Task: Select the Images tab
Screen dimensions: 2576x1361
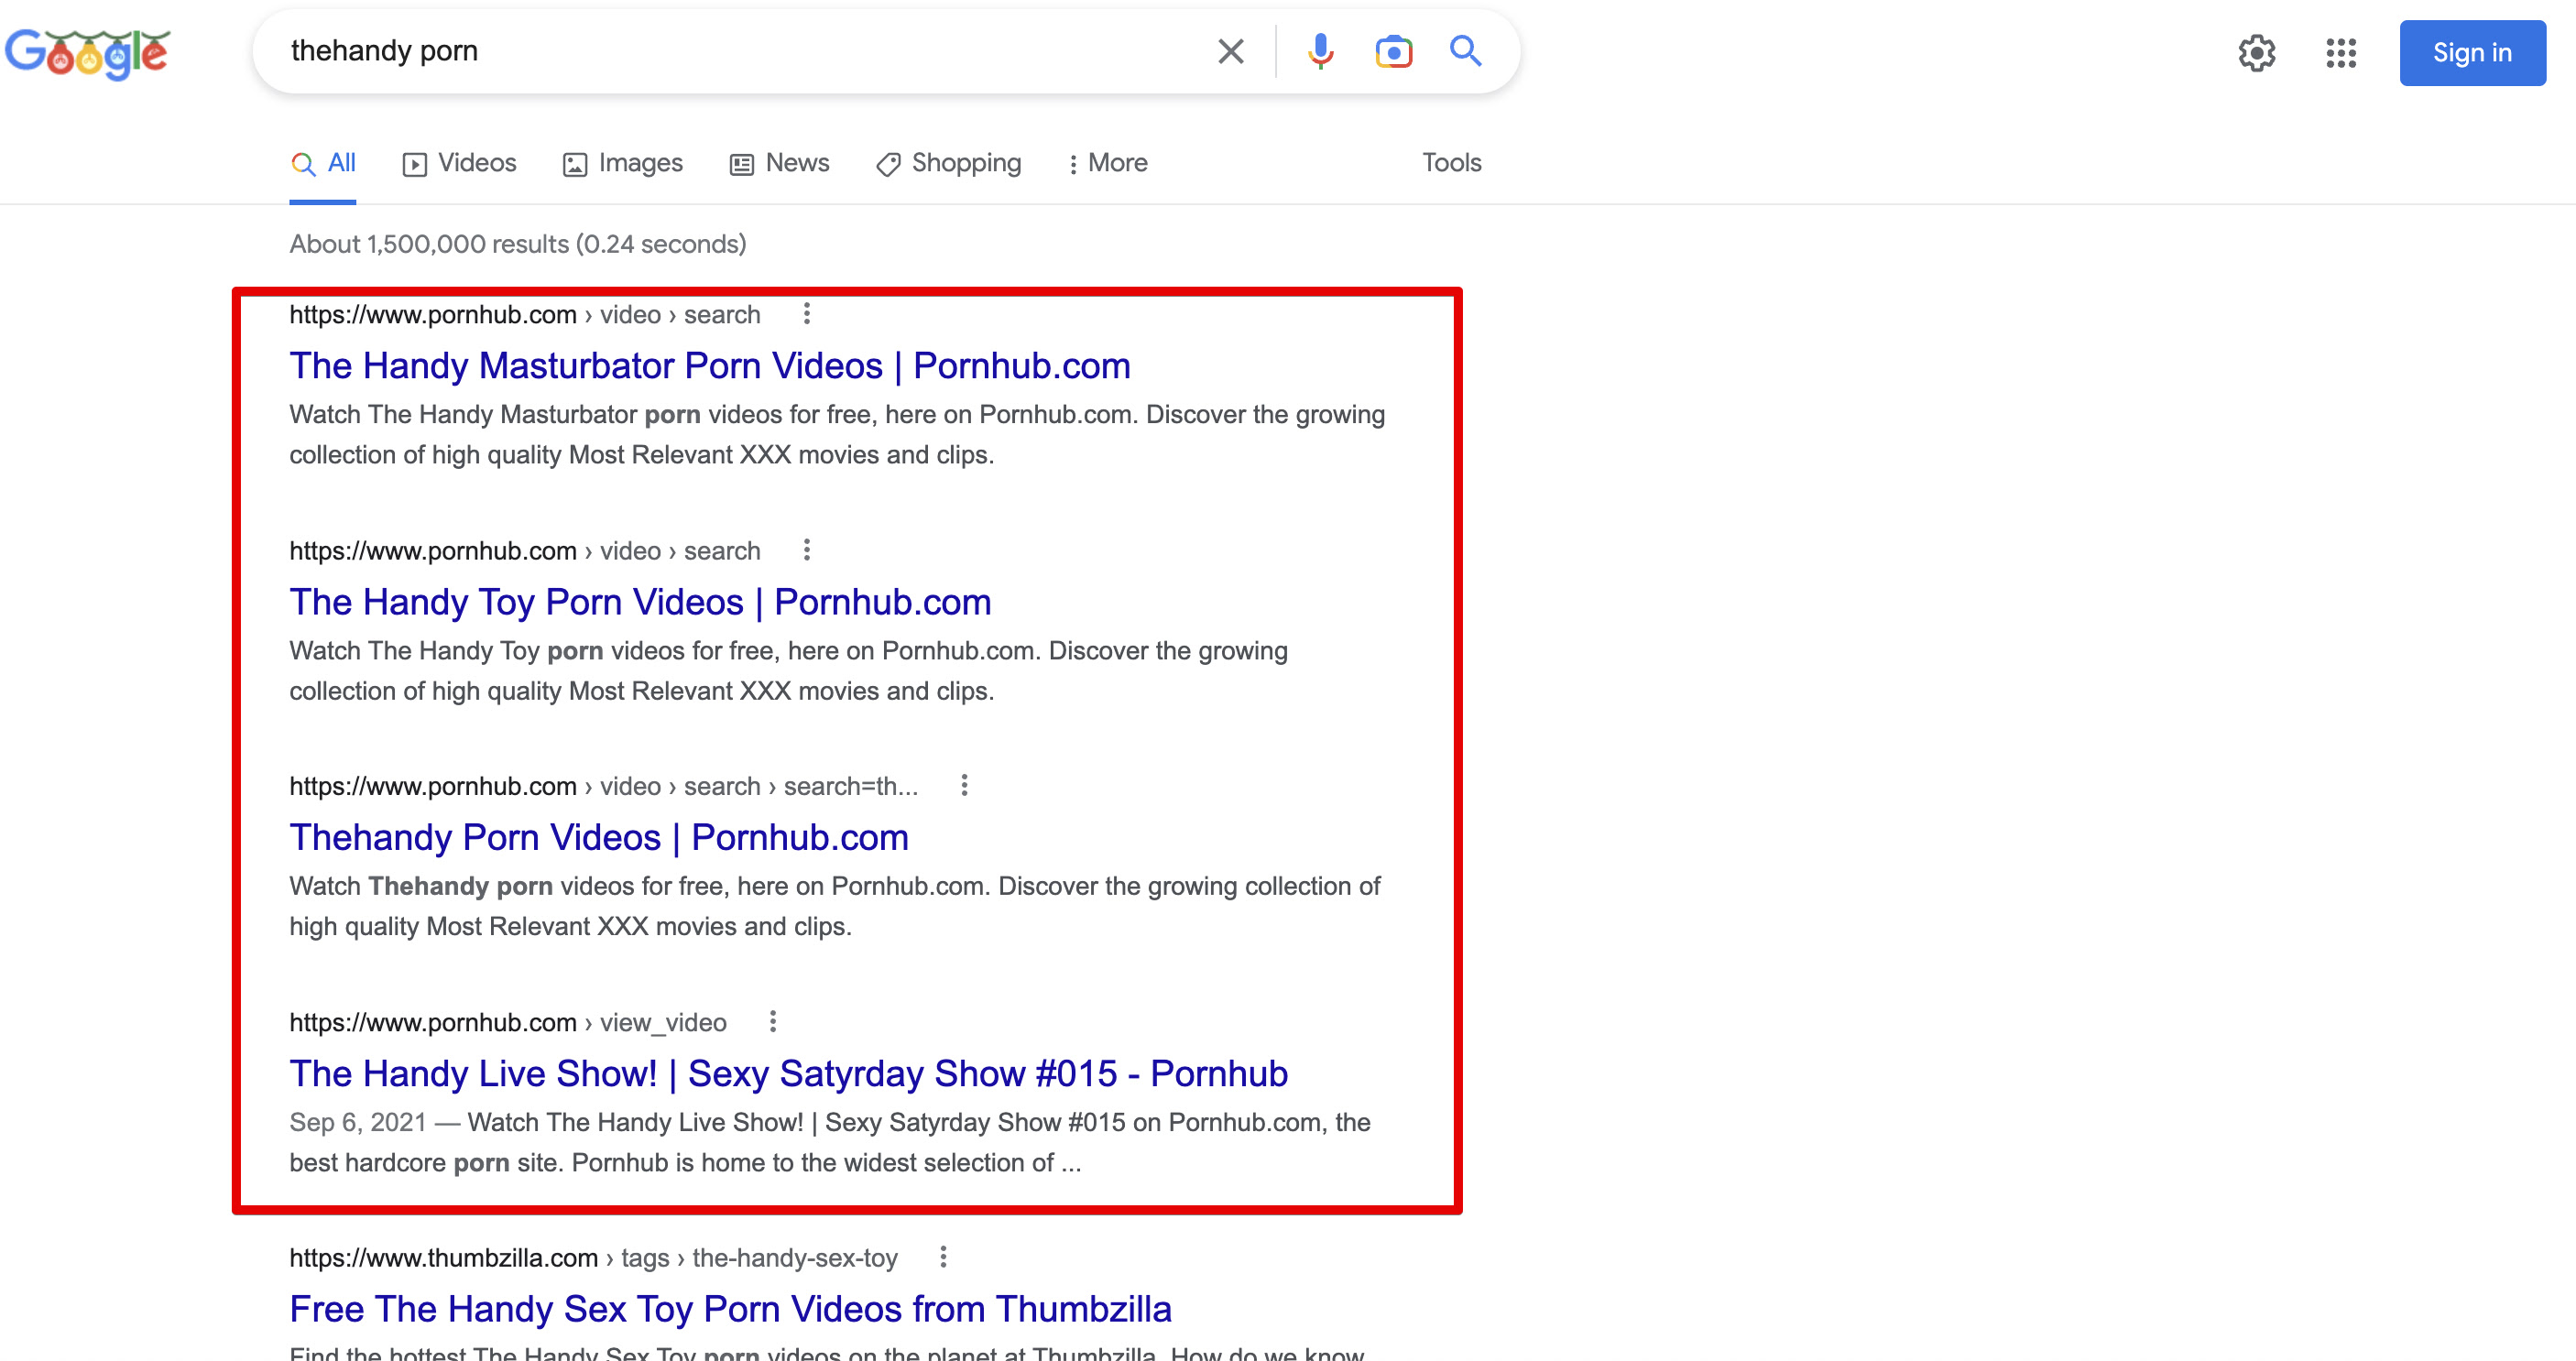Action: point(639,162)
